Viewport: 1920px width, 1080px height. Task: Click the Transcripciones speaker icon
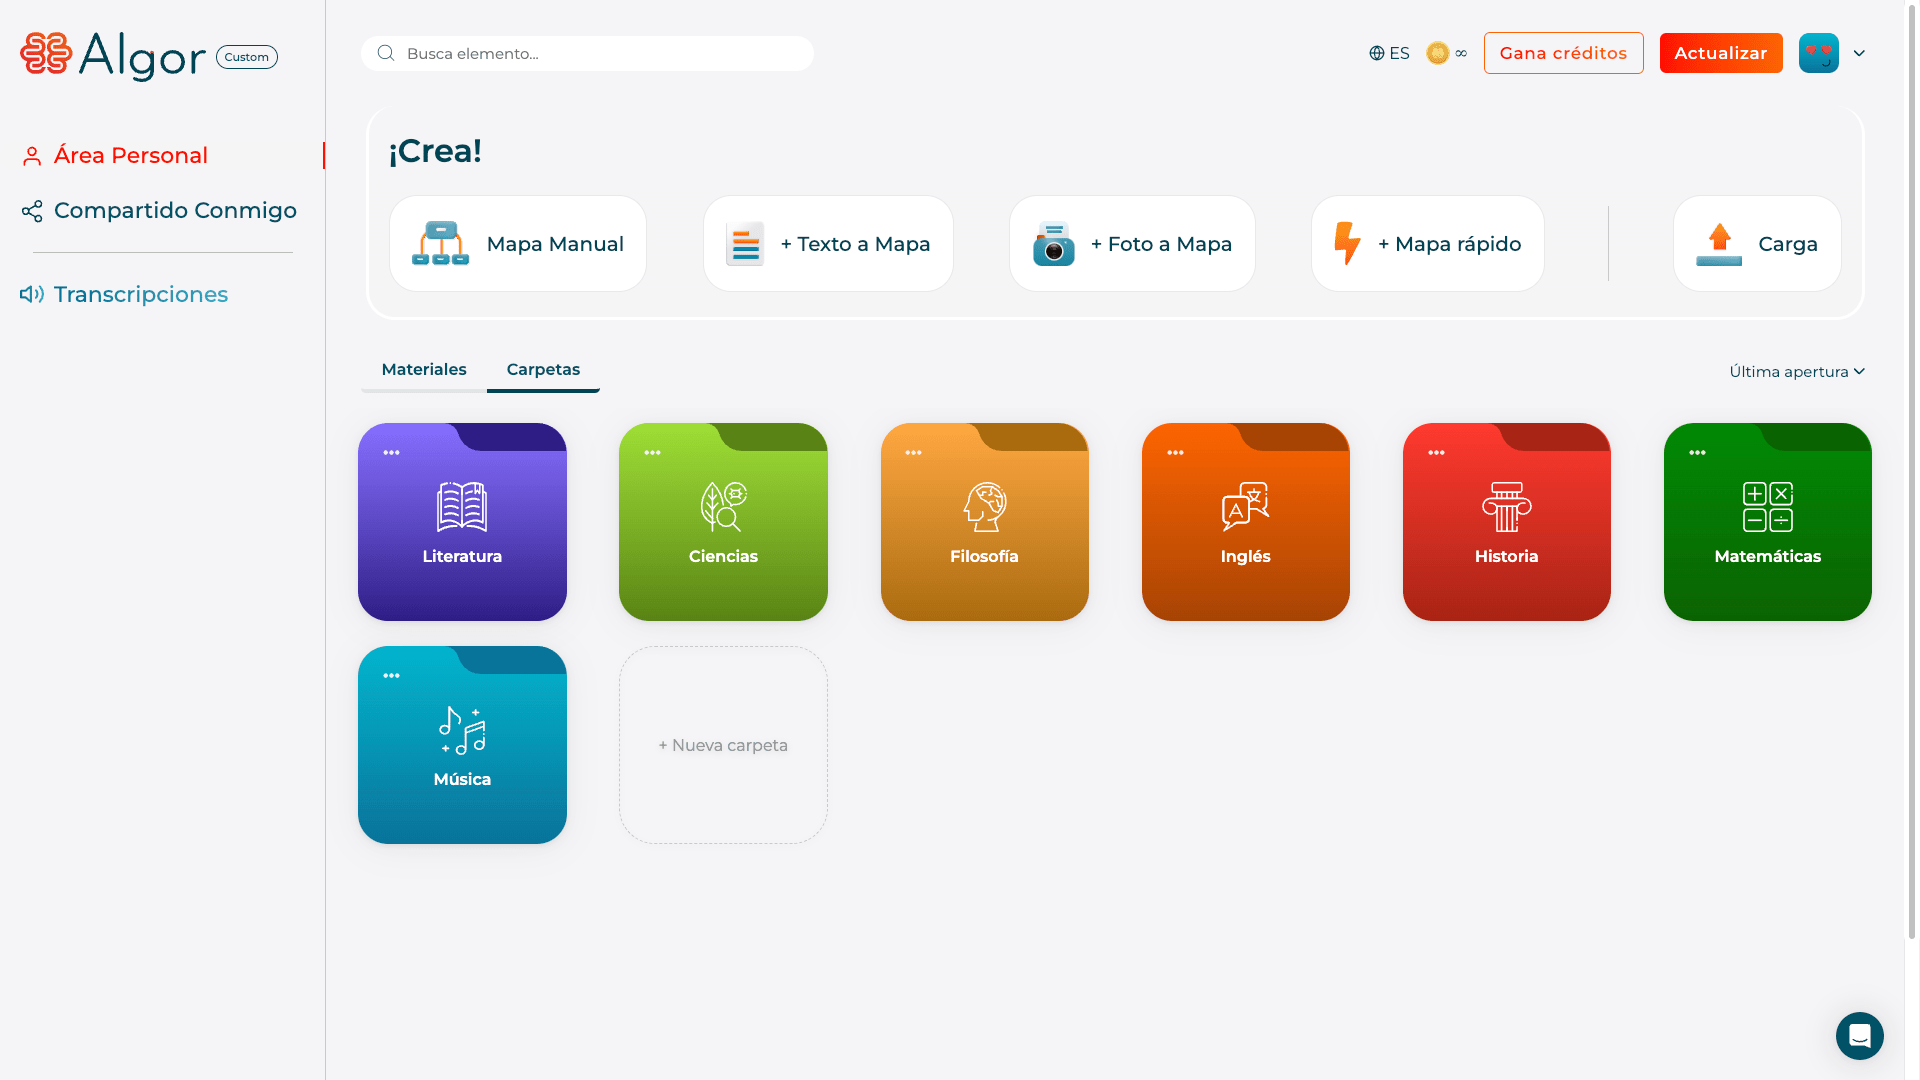[31, 294]
